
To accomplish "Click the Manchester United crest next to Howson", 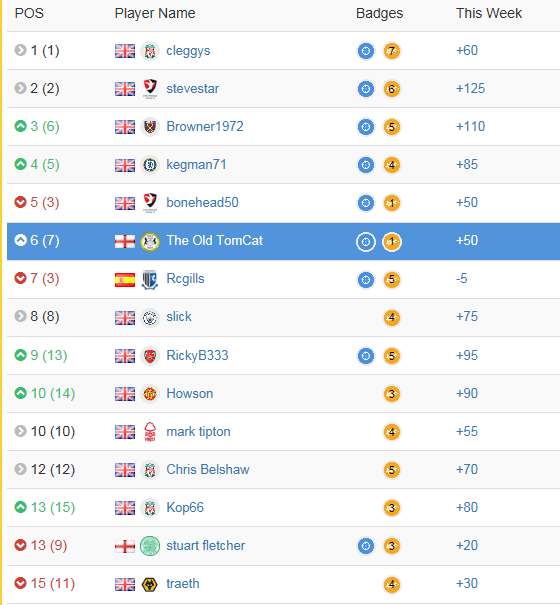I will [150, 394].
